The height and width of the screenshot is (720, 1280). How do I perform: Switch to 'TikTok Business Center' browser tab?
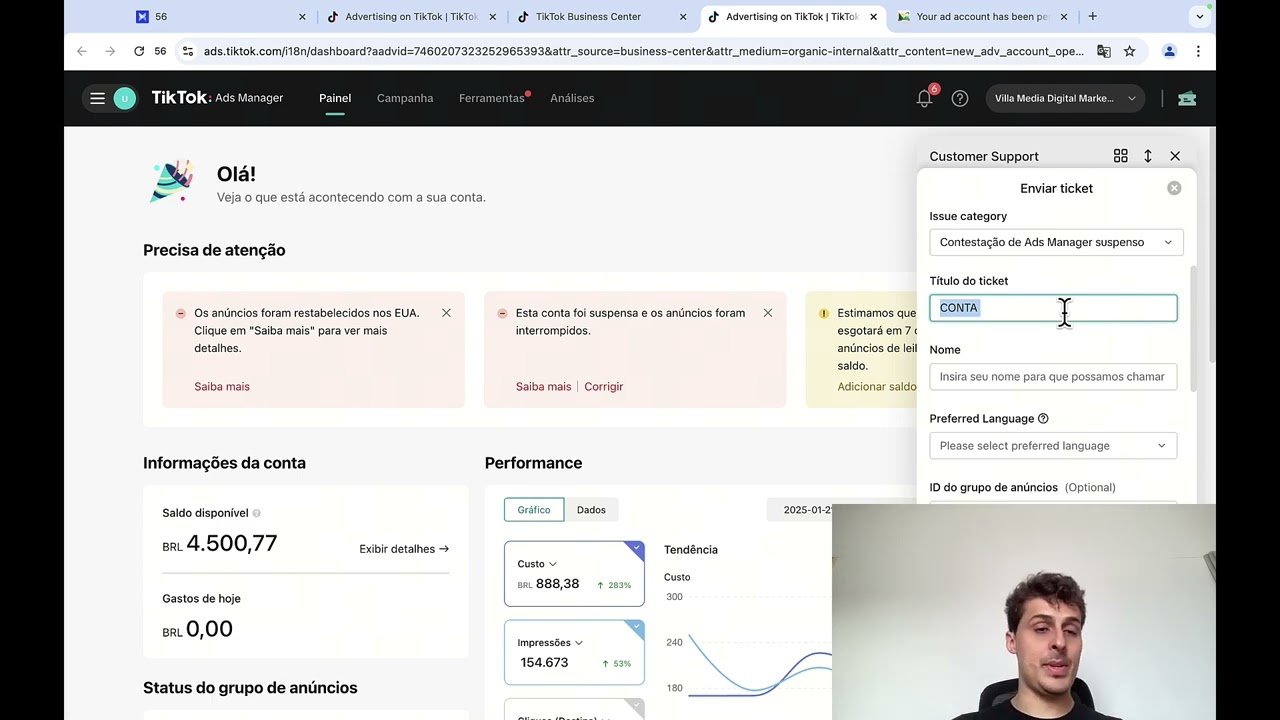coord(603,17)
